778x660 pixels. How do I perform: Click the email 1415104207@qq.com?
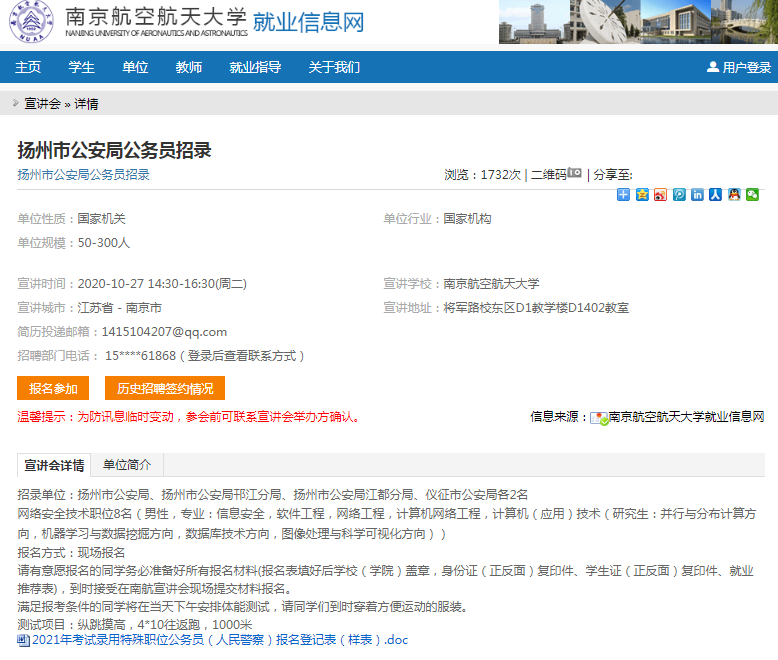164,331
